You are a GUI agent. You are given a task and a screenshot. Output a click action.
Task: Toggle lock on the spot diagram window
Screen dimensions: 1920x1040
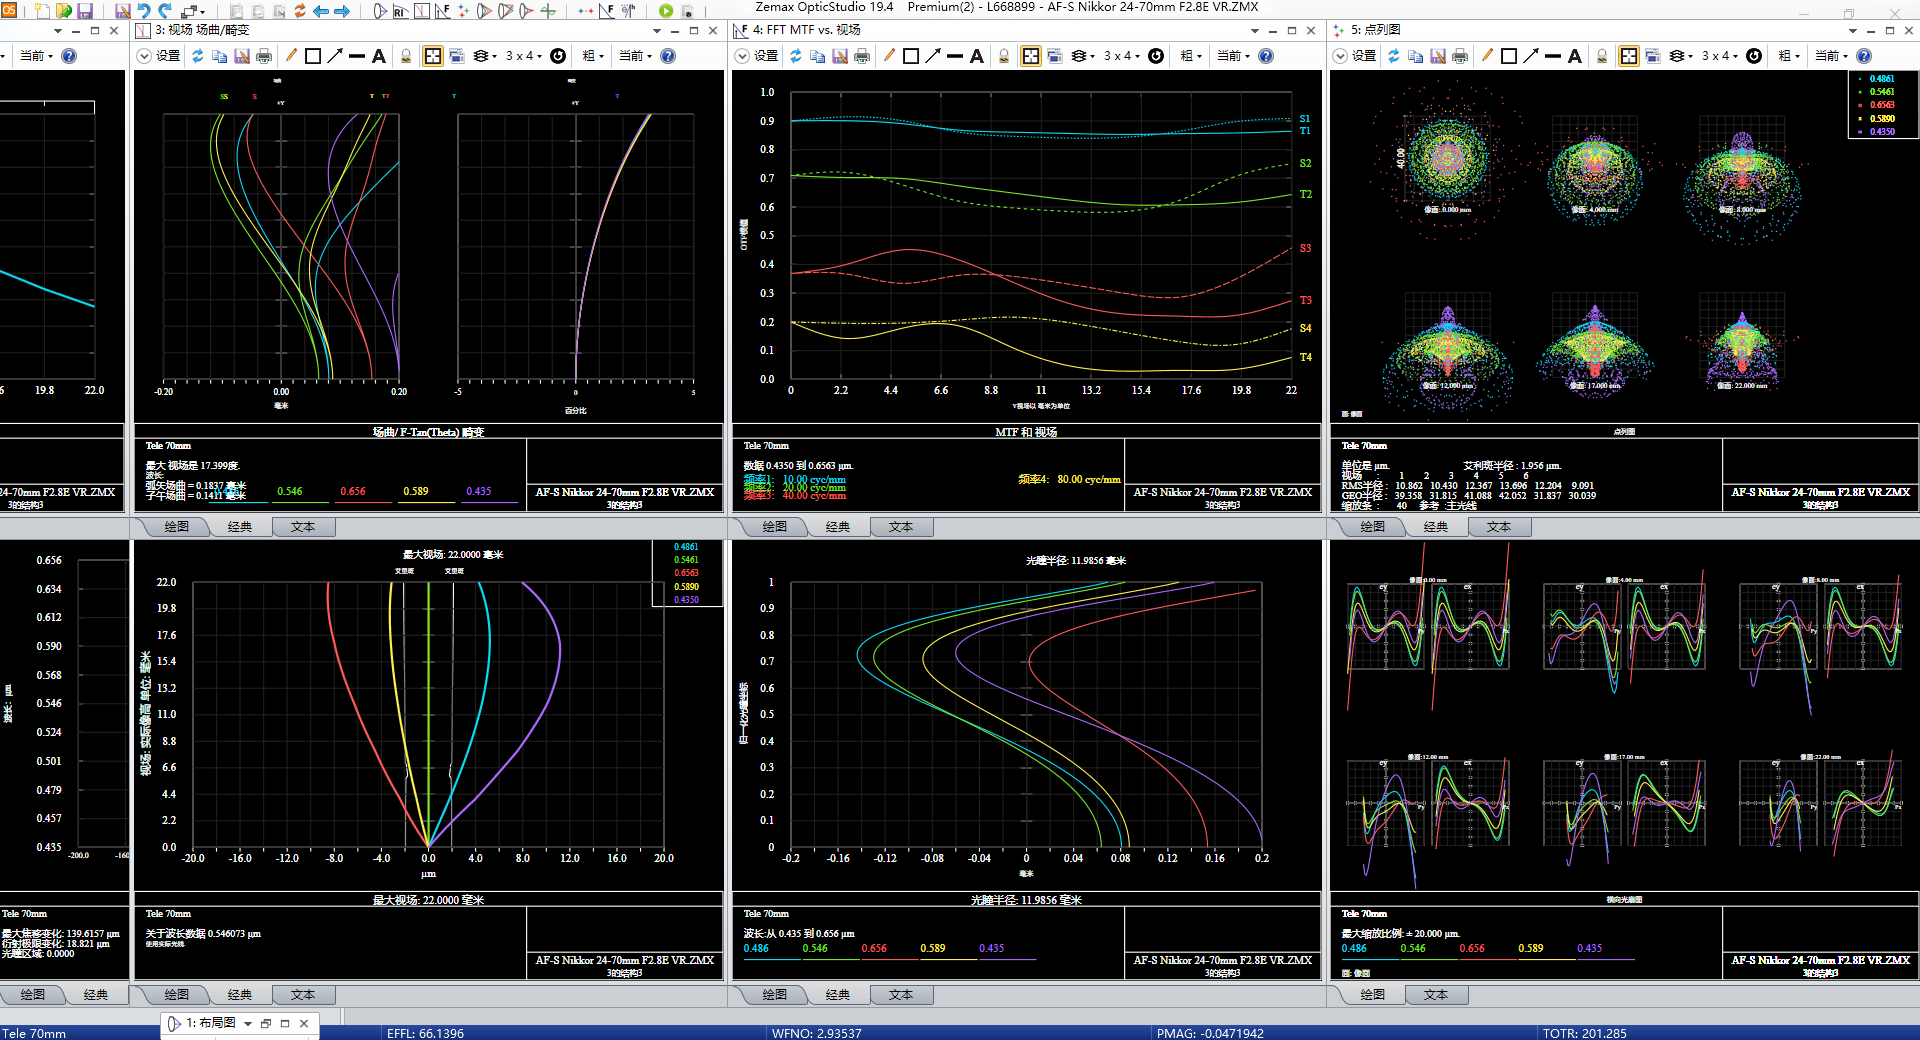tap(1602, 56)
